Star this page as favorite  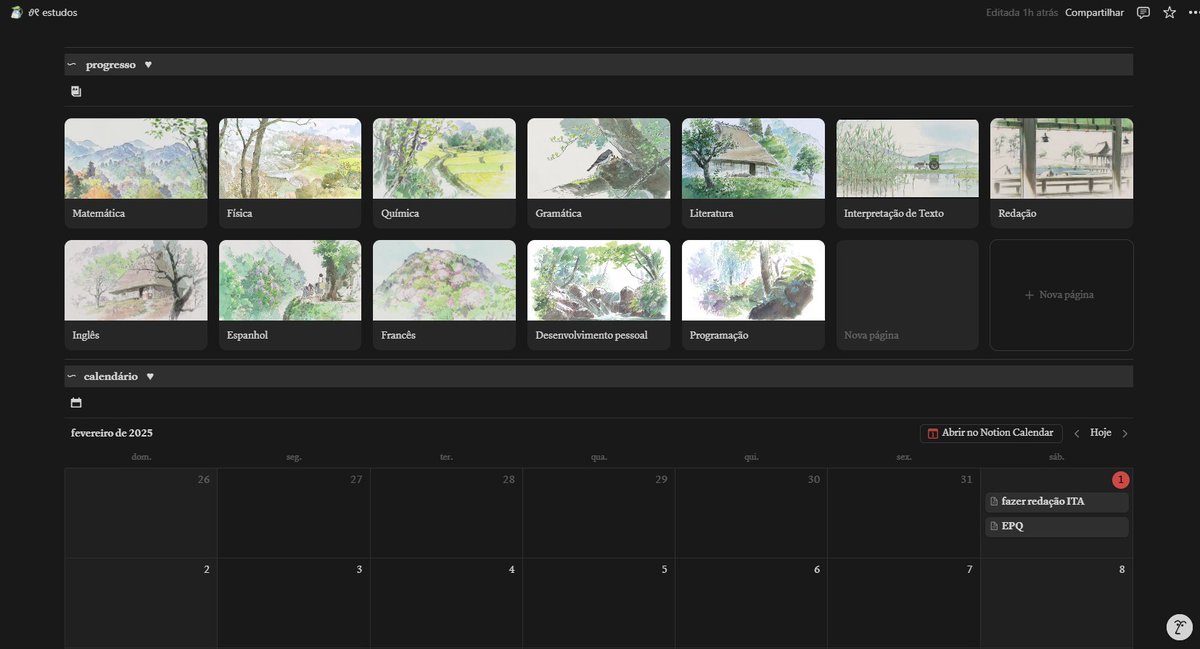click(1169, 13)
